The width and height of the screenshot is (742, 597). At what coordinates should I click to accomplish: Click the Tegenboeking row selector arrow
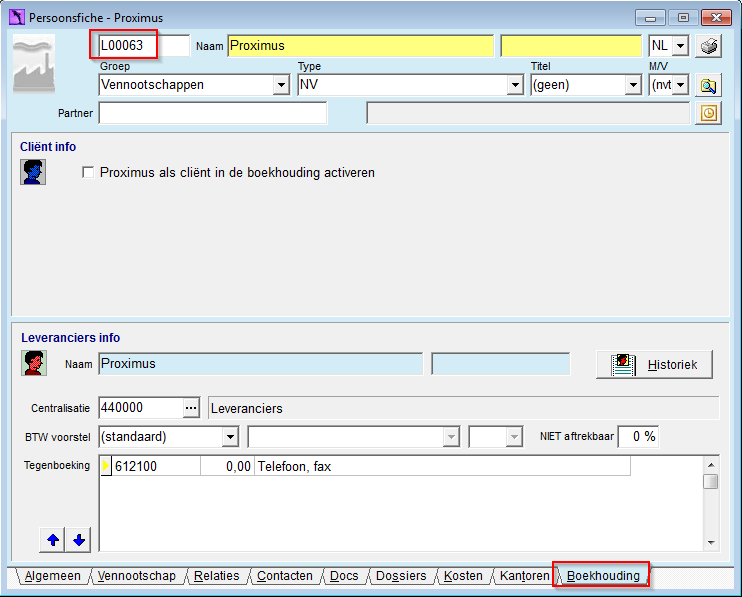click(106, 466)
